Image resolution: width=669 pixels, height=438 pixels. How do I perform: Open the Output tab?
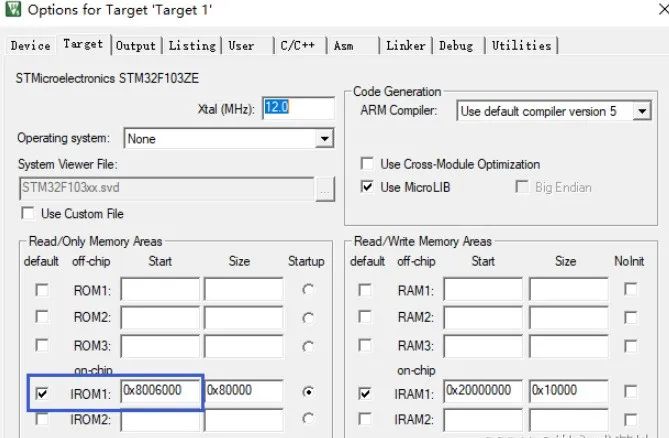[136, 45]
